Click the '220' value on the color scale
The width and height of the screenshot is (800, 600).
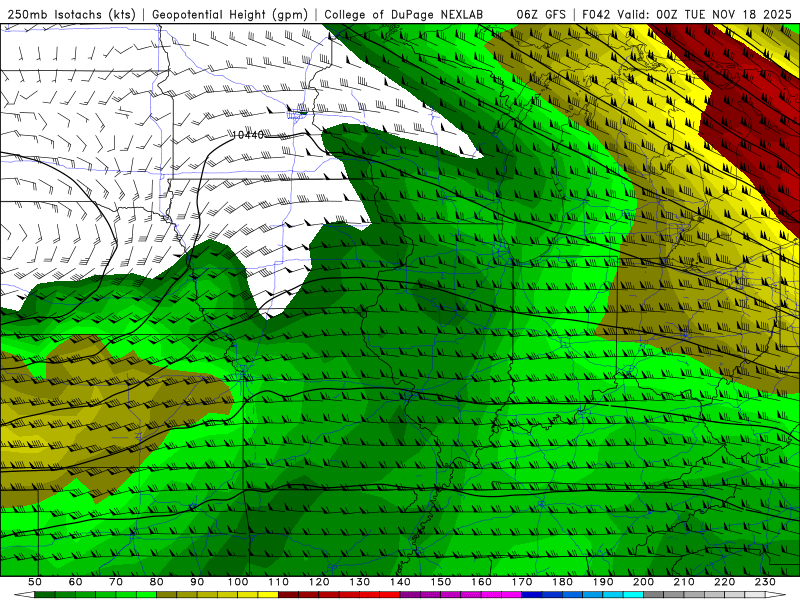click(x=724, y=582)
